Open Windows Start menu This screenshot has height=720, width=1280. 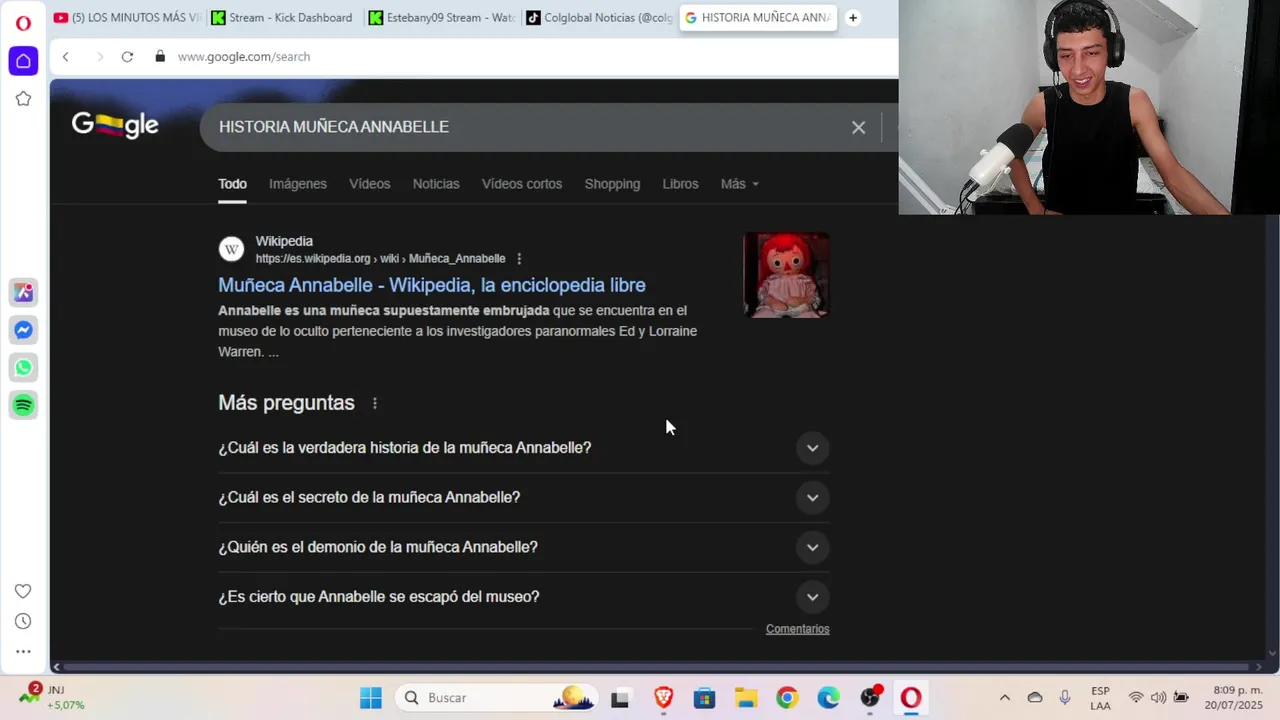tap(371, 698)
